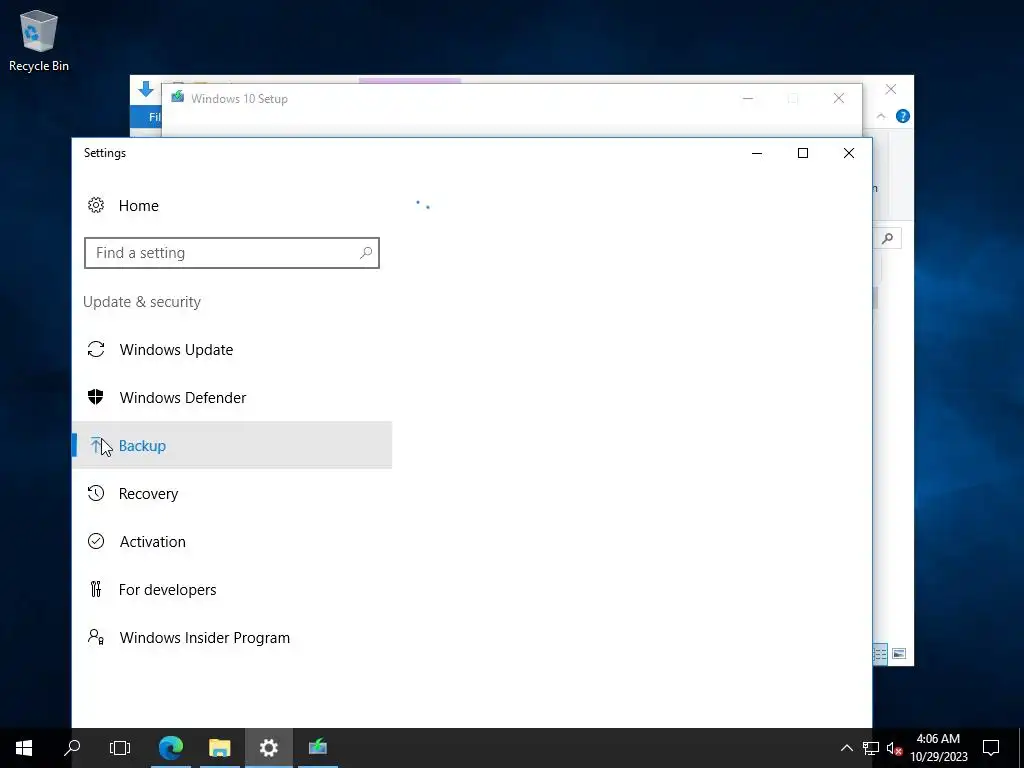
Task: Switch to Windows 10 Setup taskbar icon
Action: tap(318, 748)
